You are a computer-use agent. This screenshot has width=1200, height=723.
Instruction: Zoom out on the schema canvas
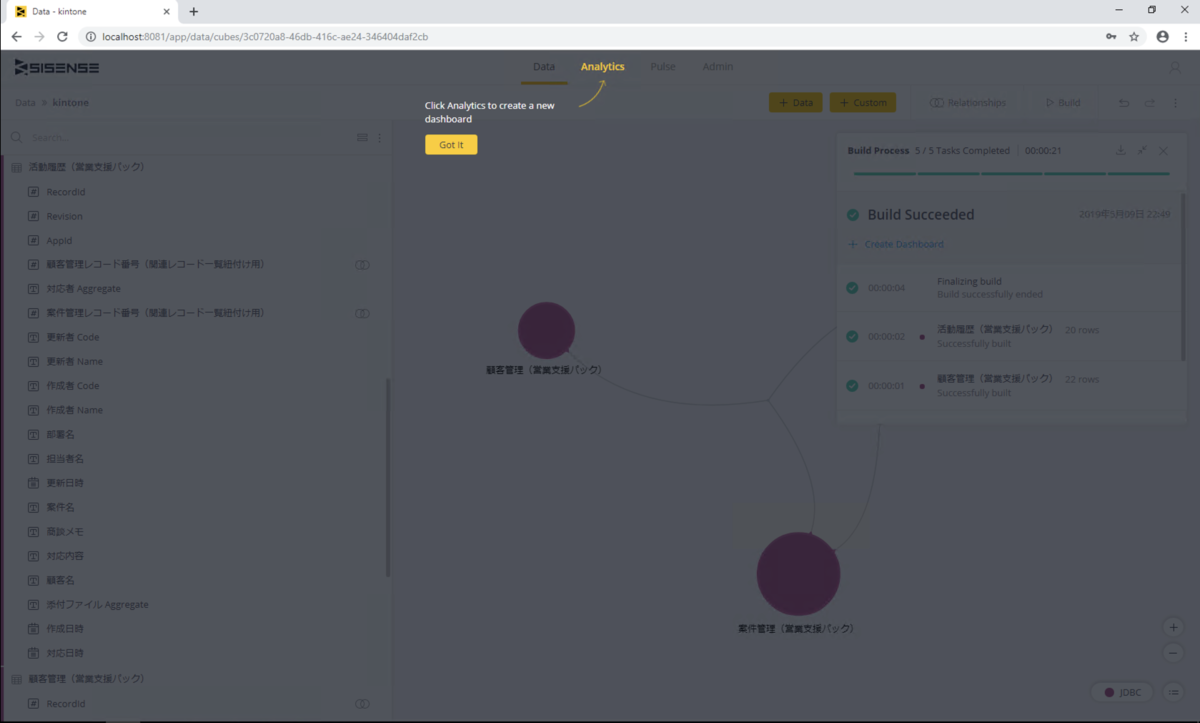[1173, 652]
